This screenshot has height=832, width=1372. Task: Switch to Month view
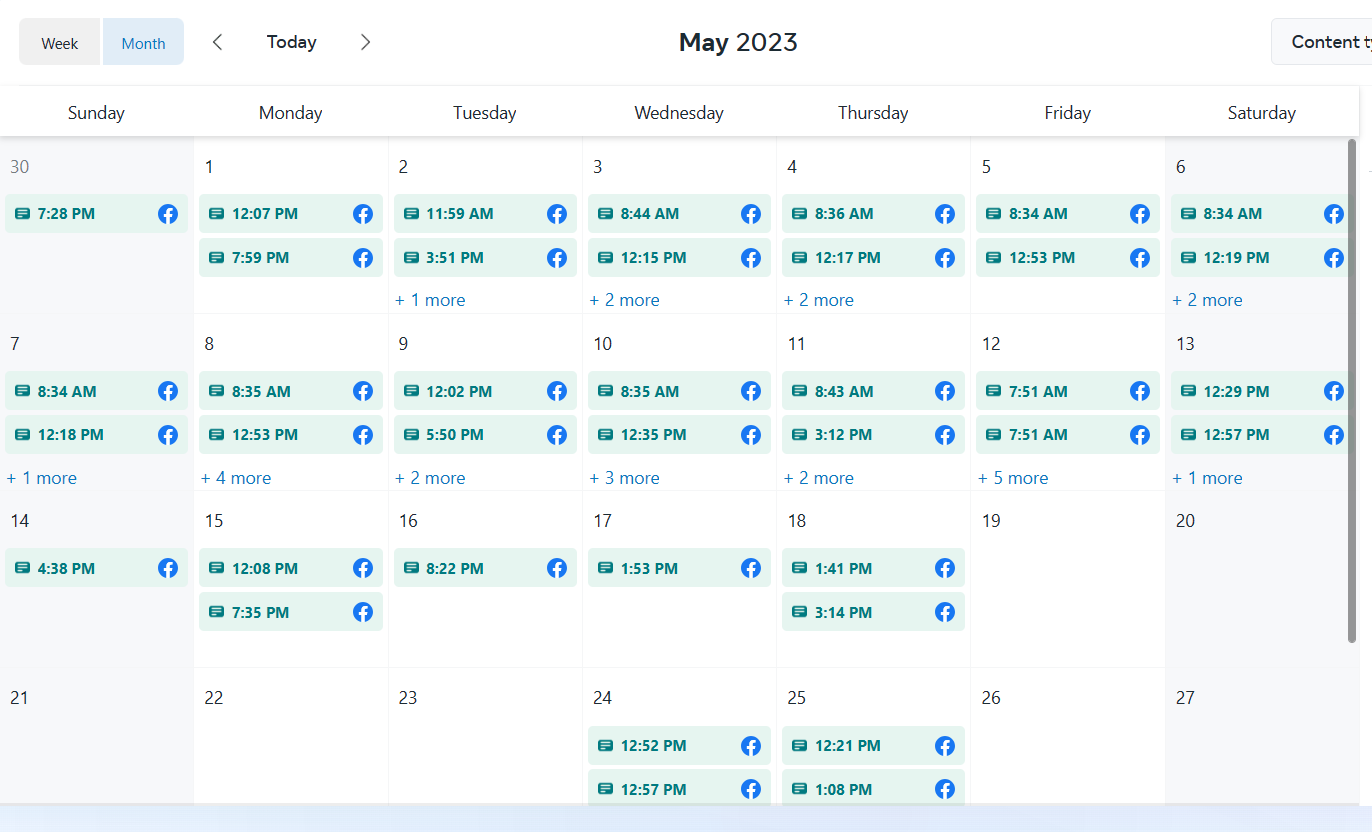(143, 43)
